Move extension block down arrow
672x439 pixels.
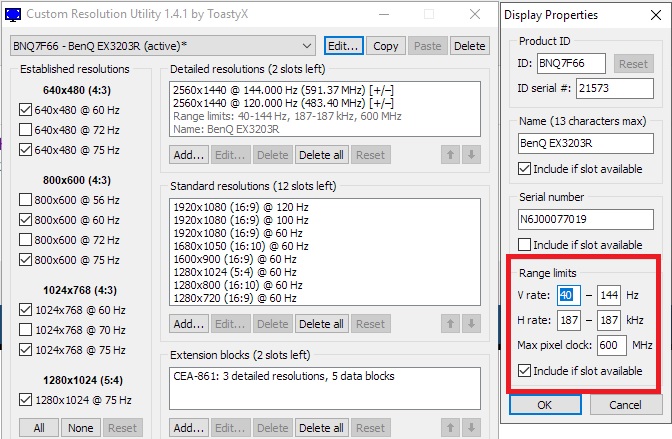click(471, 428)
